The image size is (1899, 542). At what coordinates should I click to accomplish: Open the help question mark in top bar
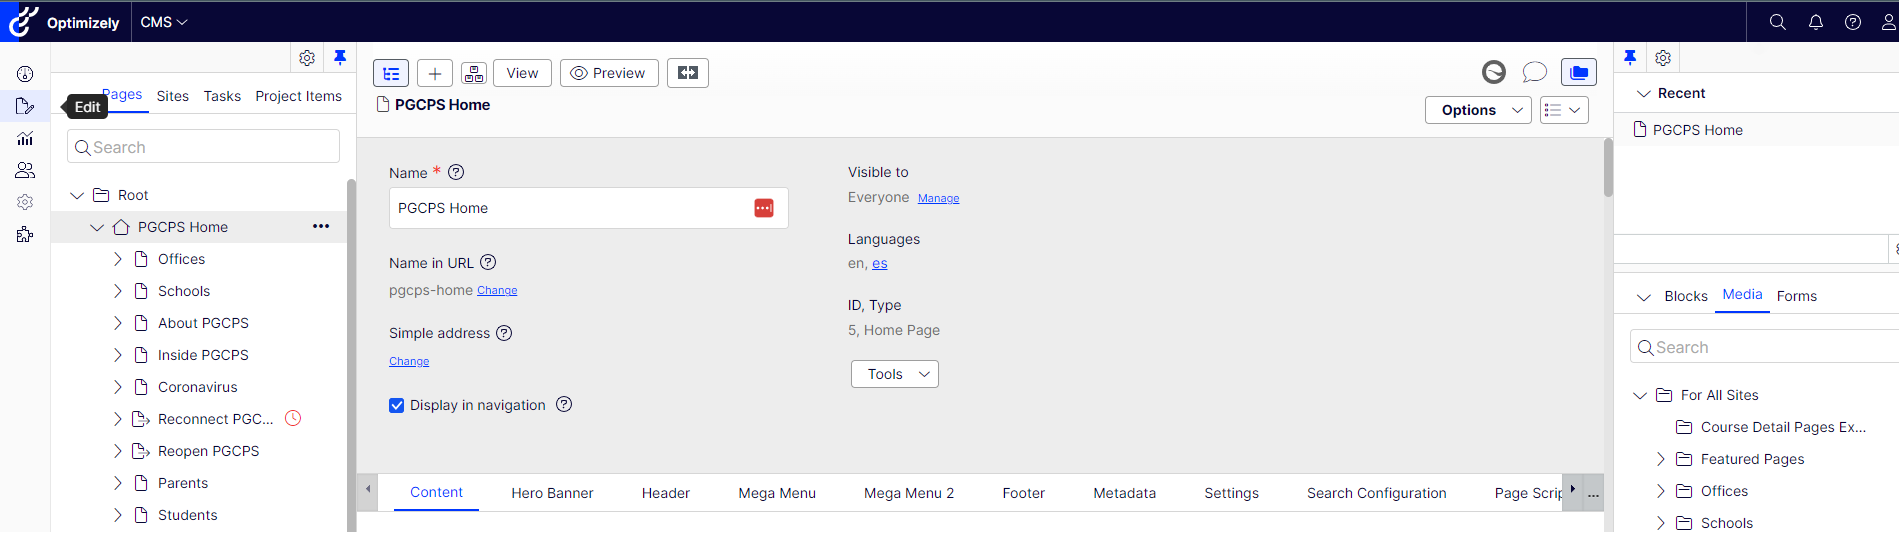[x=1853, y=22]
